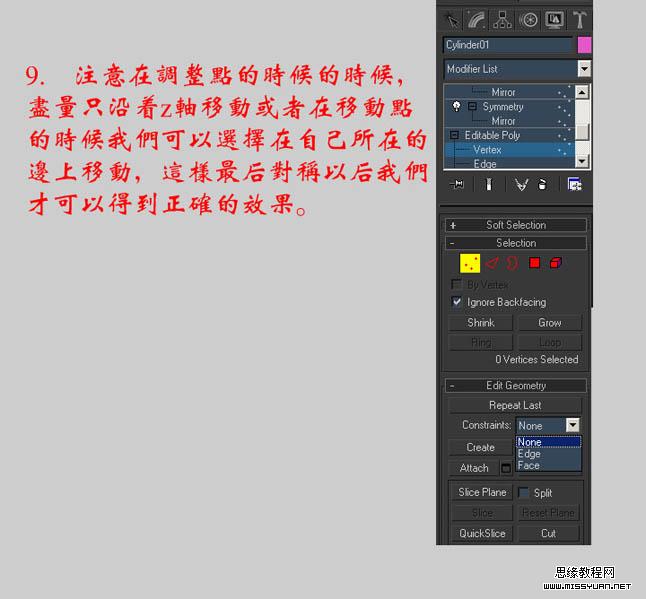Click the Shrink selection button
The width and height of the screenshot is (646, 599).
pos(480,323)
